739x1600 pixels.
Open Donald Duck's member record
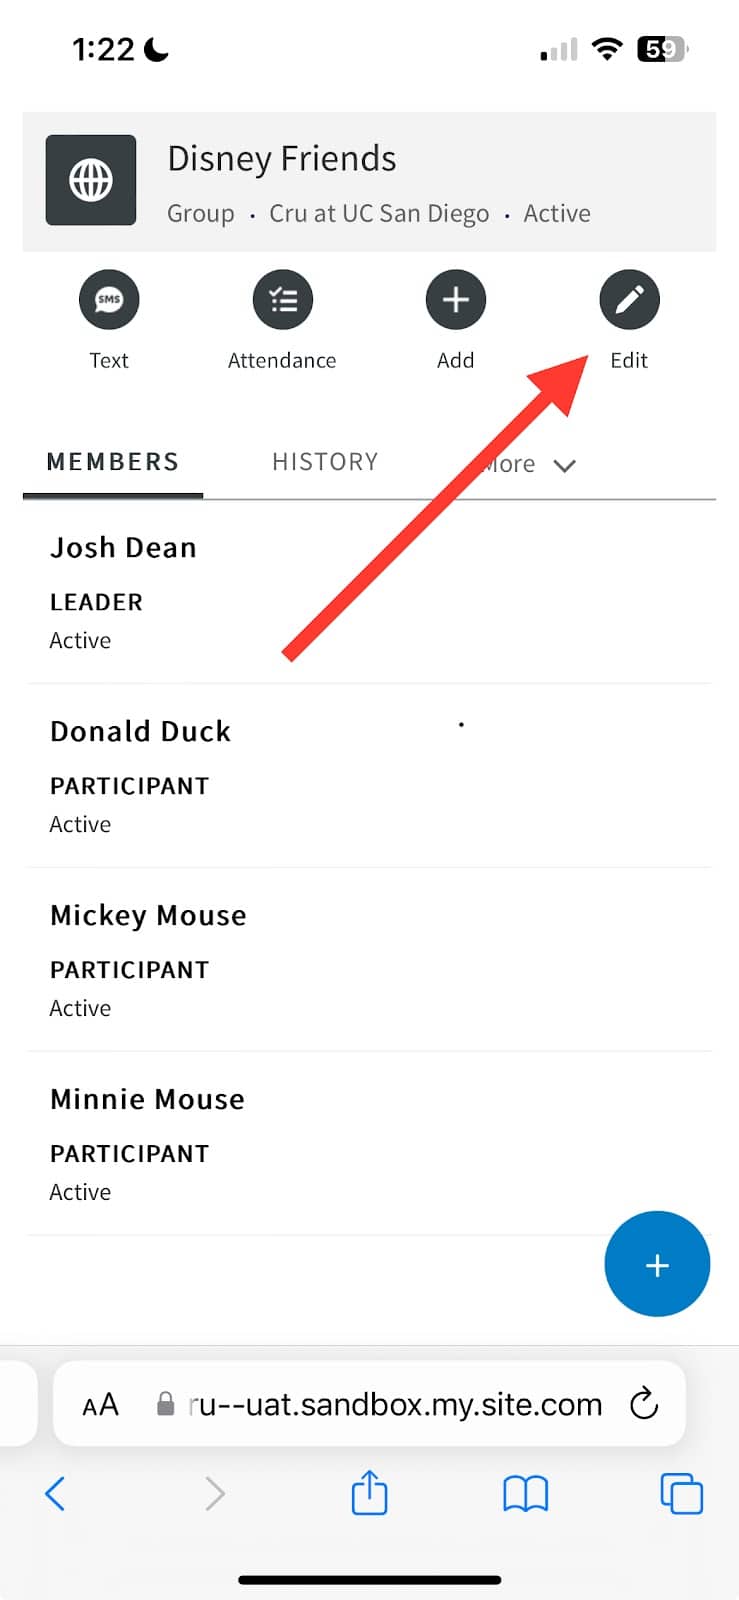click(x=140, y=732)
